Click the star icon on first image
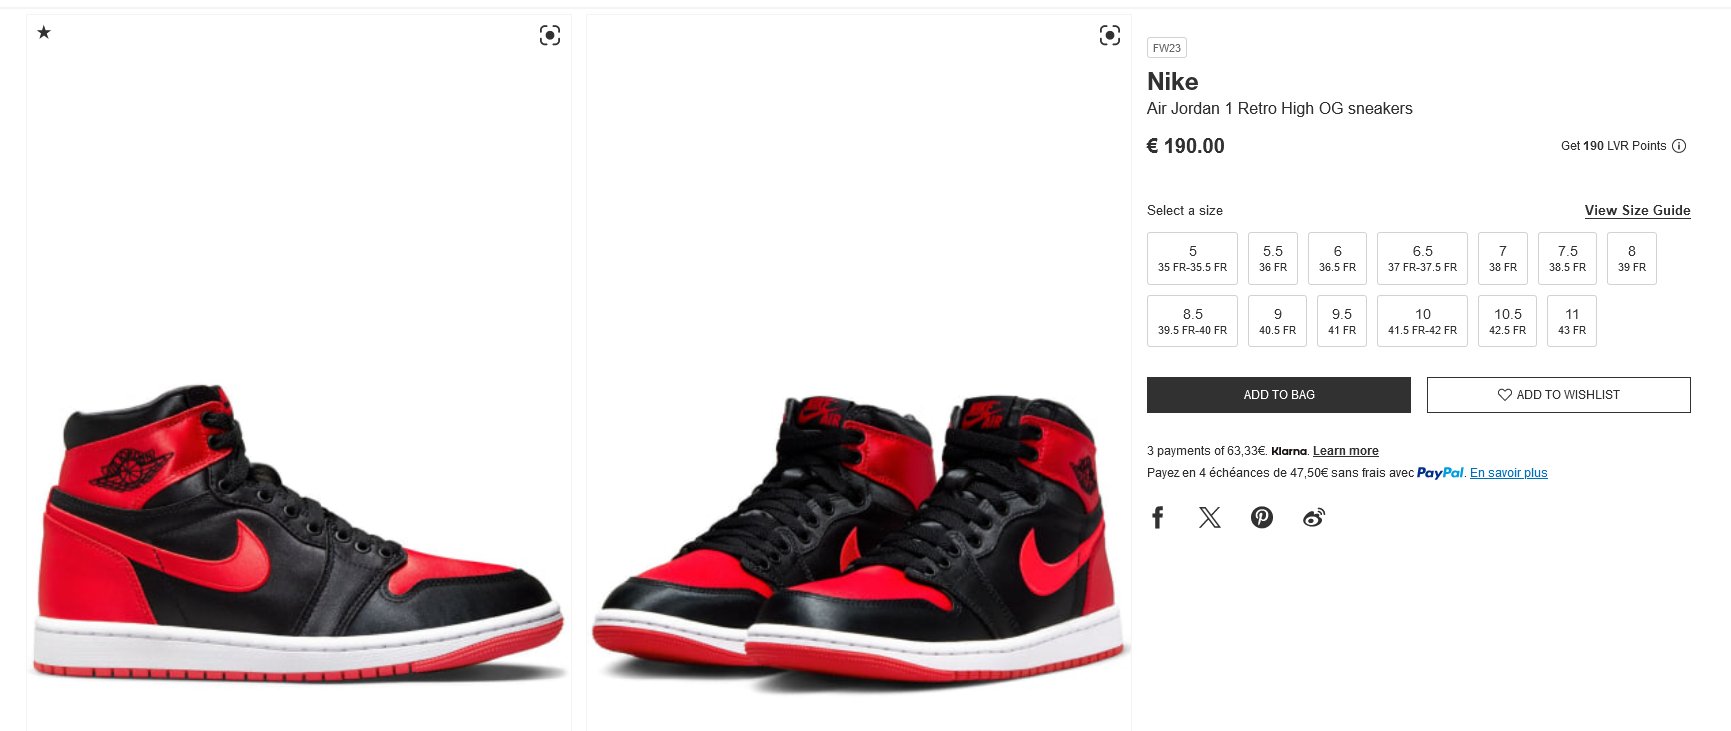The image size is (1731, 731). click(44, 32)
